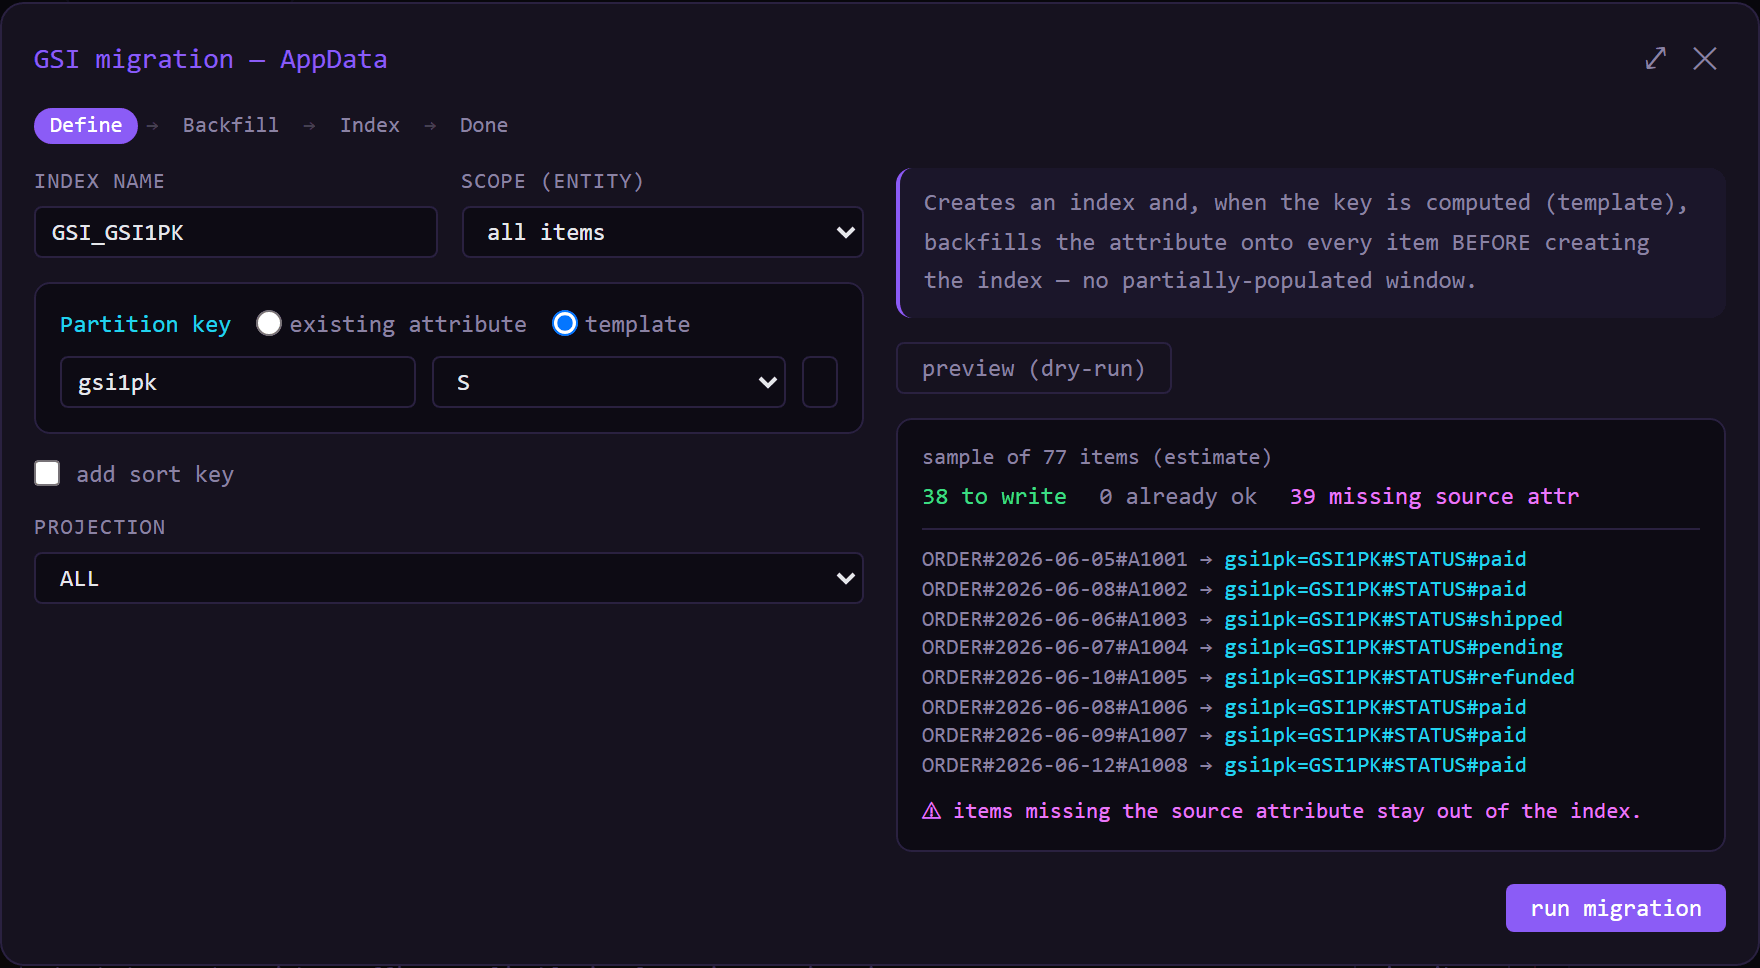
Task: Open the Scope entity dropdown
Action: 662,232
